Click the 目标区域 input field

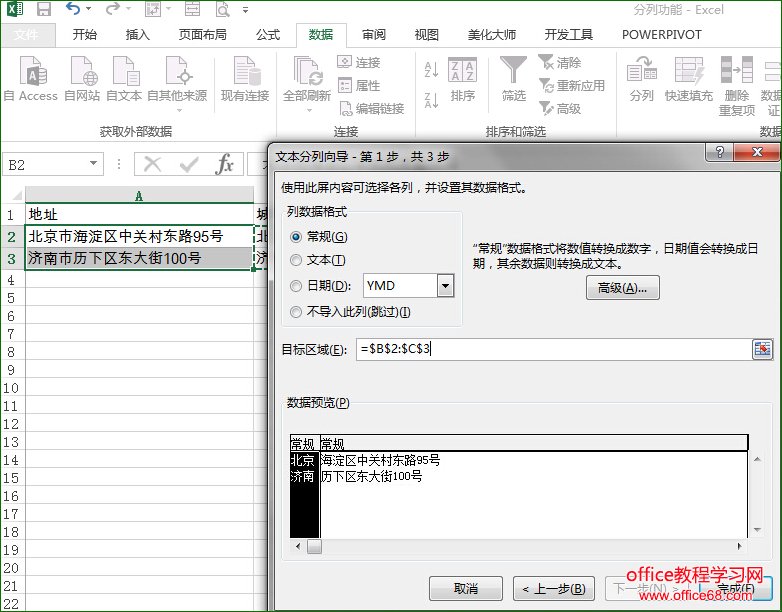pyautogui.click(x=550, y=349)
